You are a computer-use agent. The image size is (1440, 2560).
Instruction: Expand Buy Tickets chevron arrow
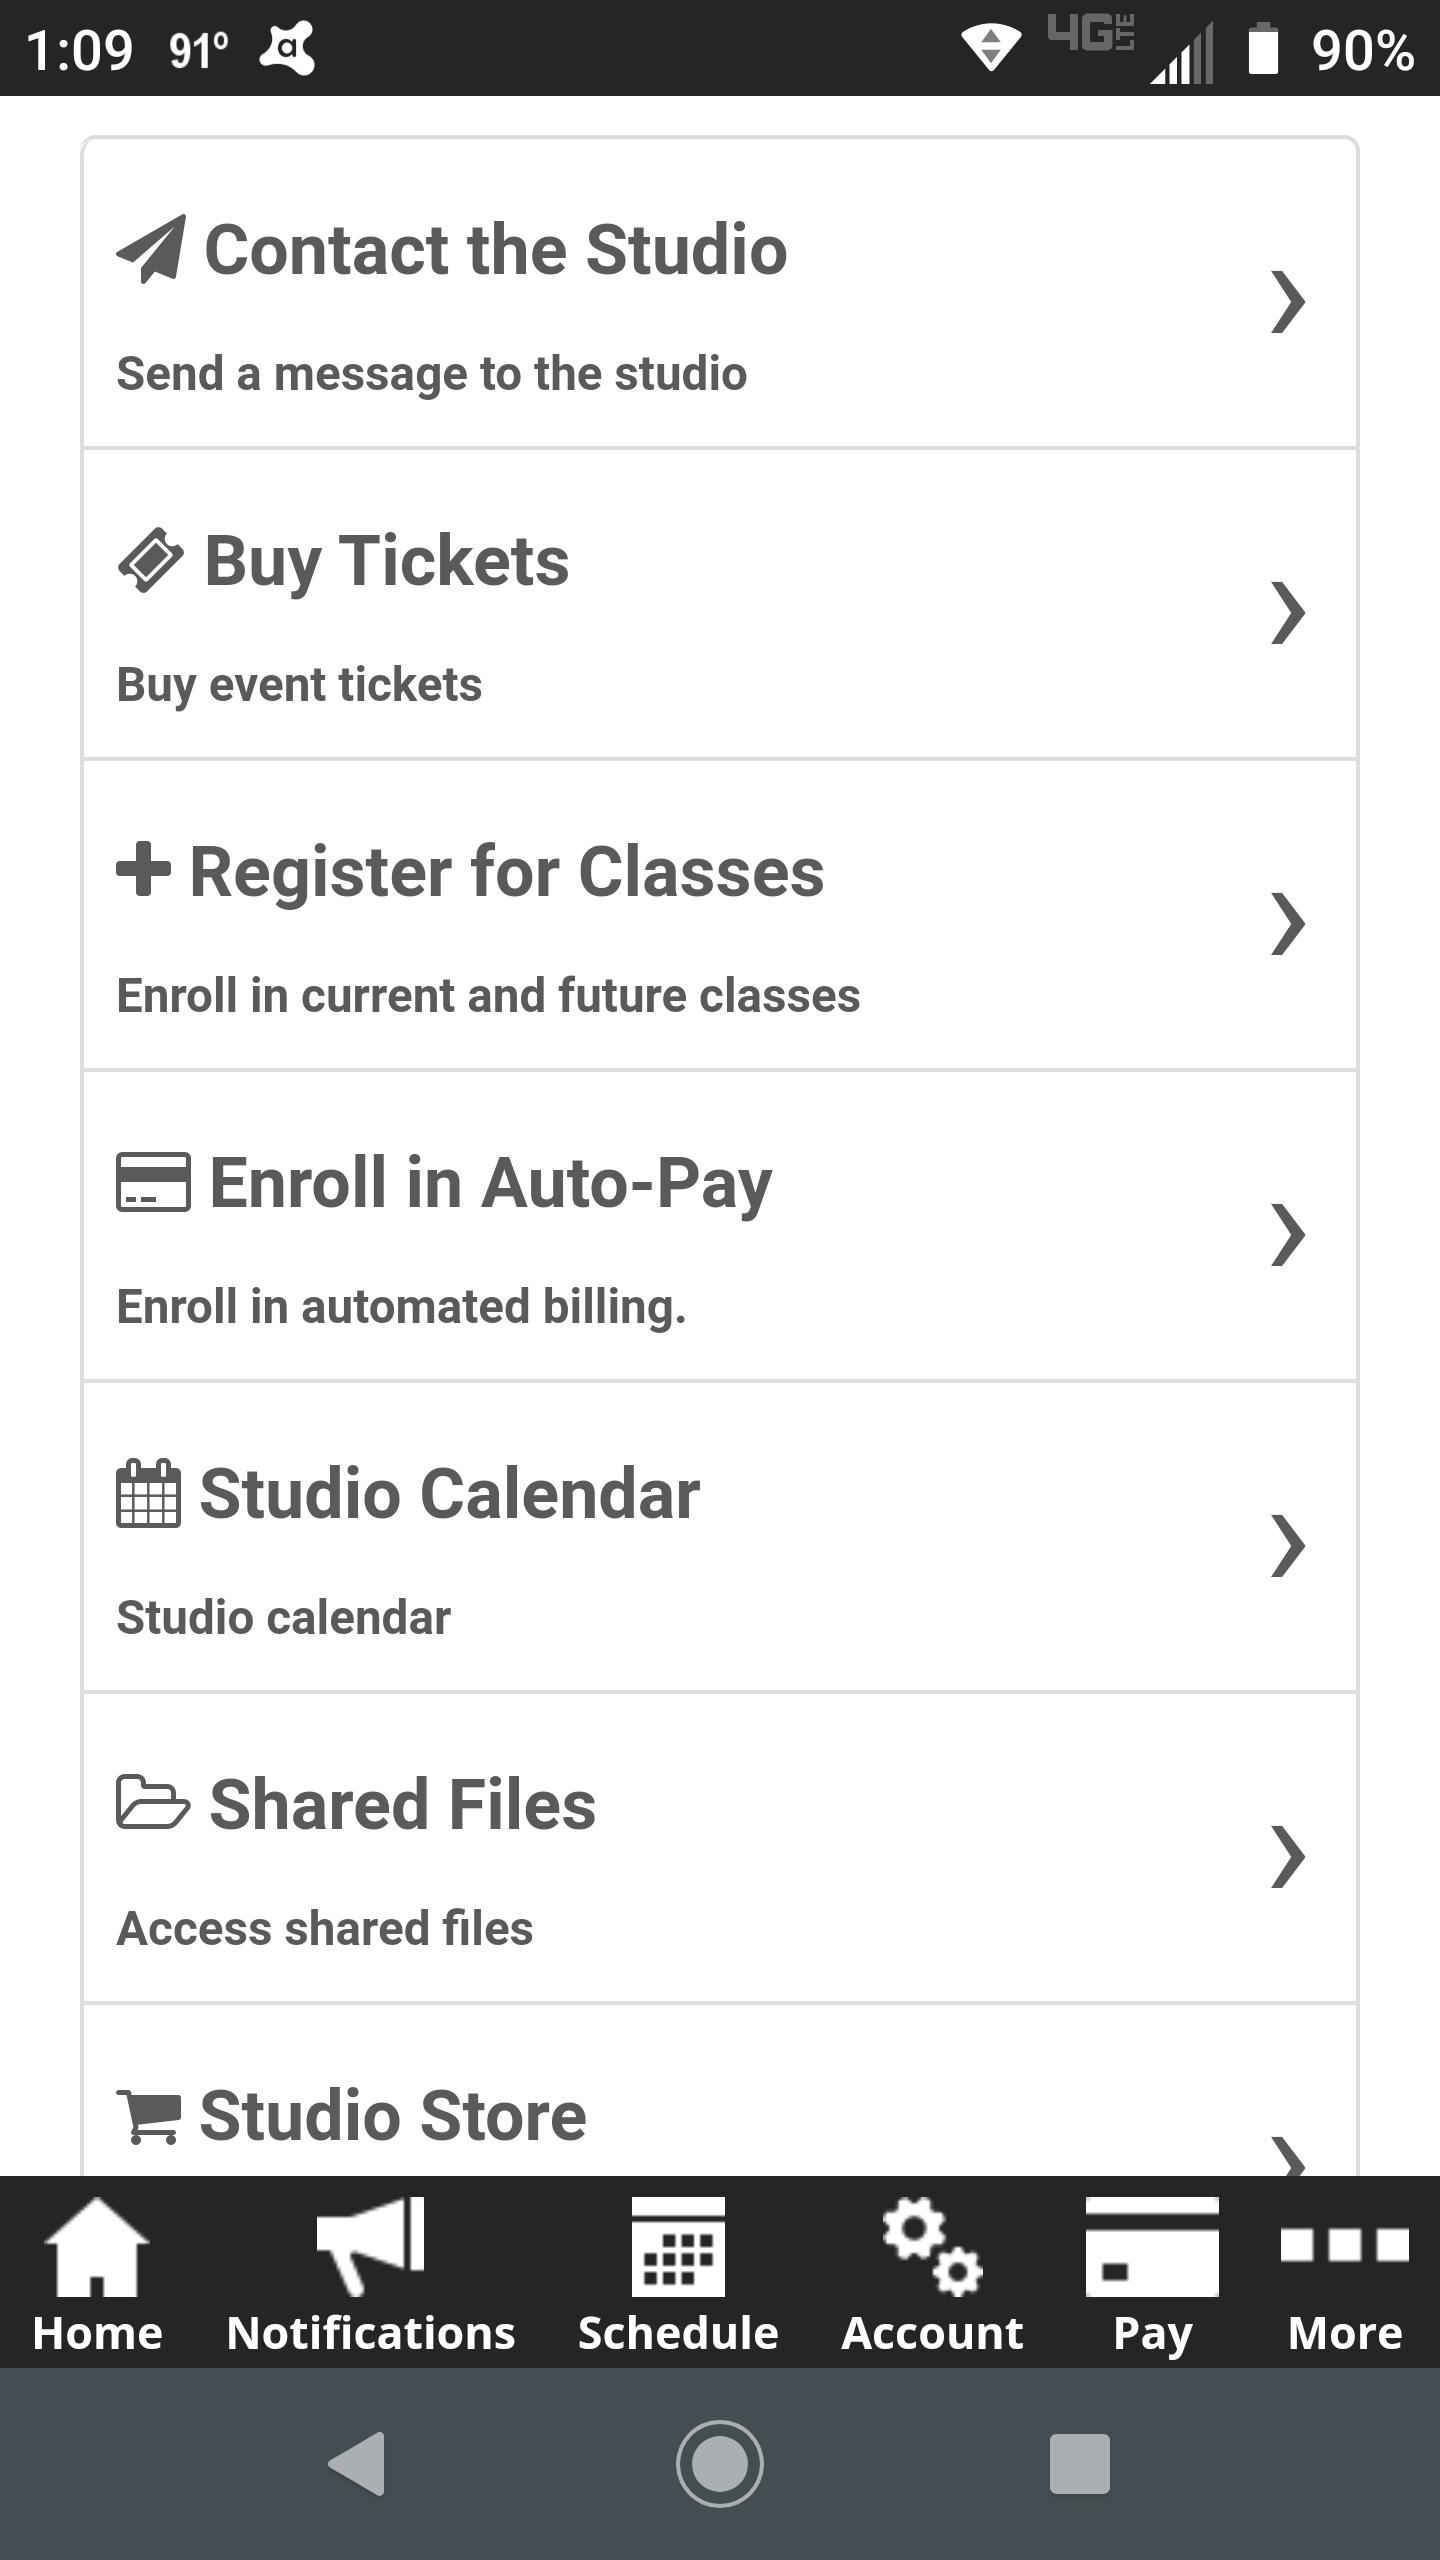click(1288, 612)
